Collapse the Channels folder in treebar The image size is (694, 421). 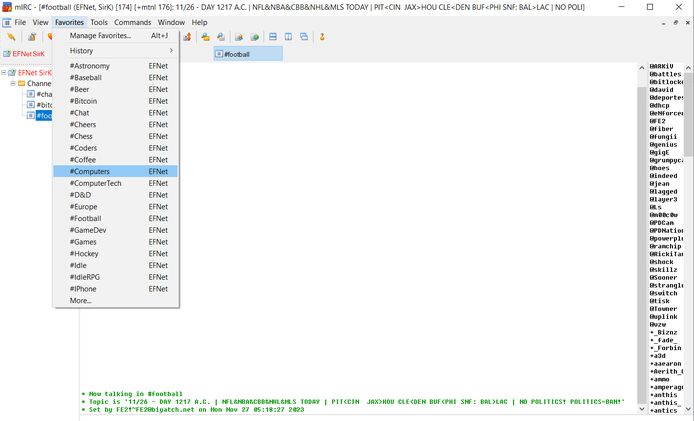click(x=13, y=83)
